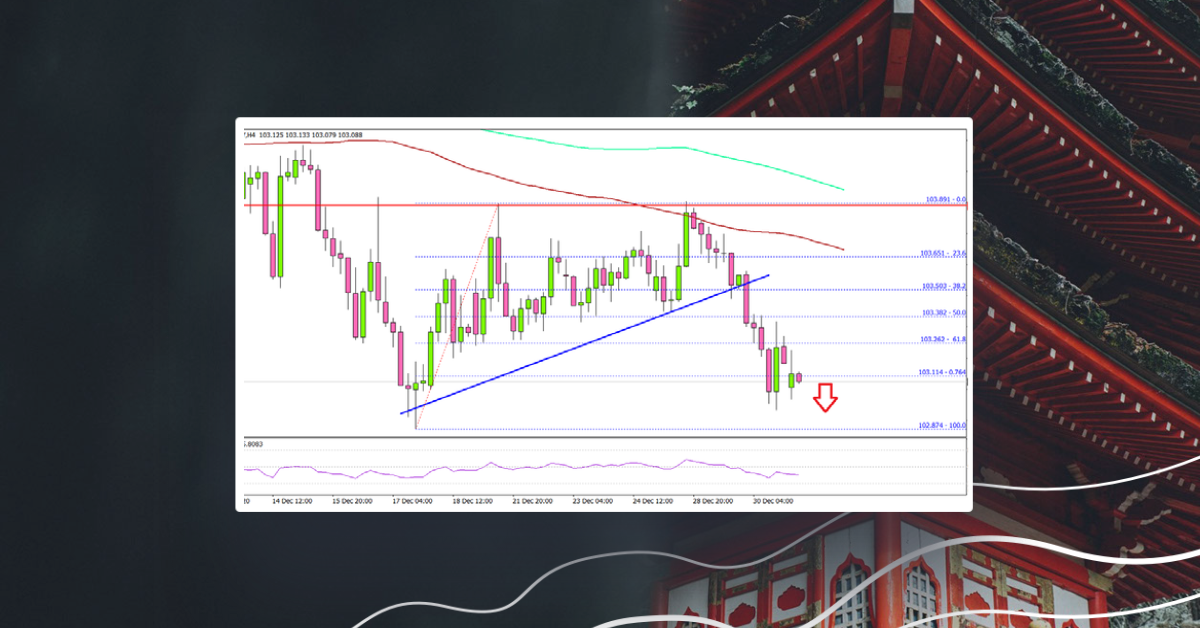The width and height of the screenshot is (1200, 628).
Task: Click the 103.114 - 0.764 level label
Action: coord(940,371)
